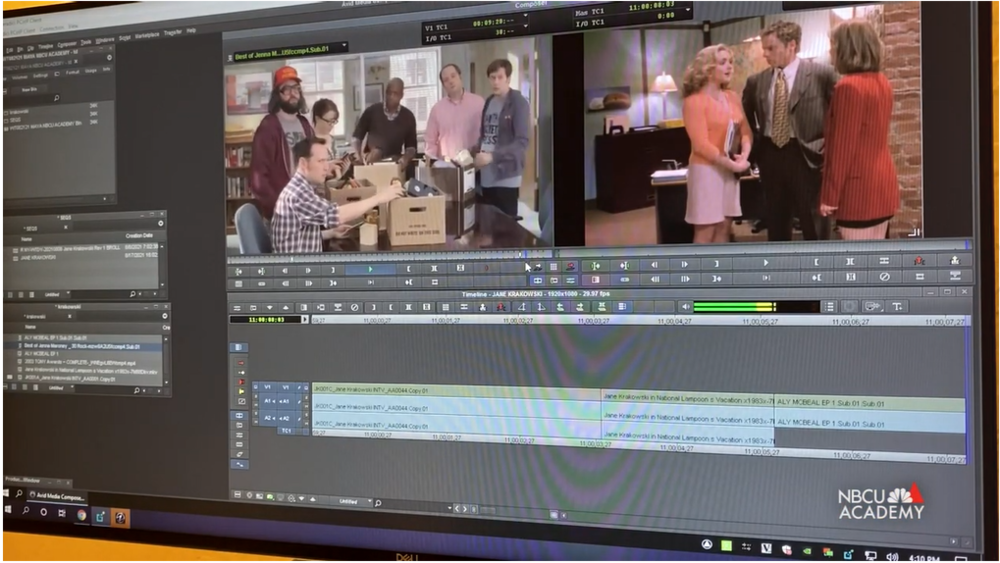Click the speaker volume icon in timeline toolbar
Image resolution: width=1000 pixels, height=563 pixels.
pos(684,307)
